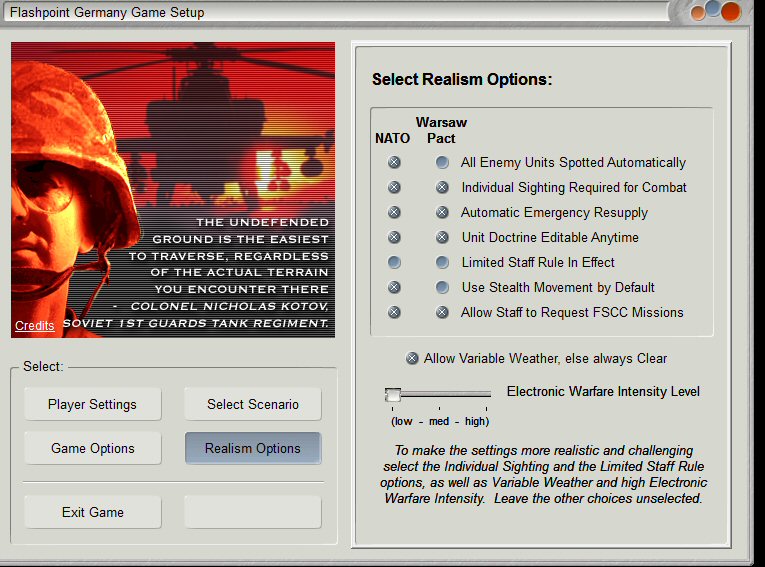The height and width of the screenshot is (567, 765).
Task: Toggle NATO Individual Sighting Required for Combat
Action: 394,187
